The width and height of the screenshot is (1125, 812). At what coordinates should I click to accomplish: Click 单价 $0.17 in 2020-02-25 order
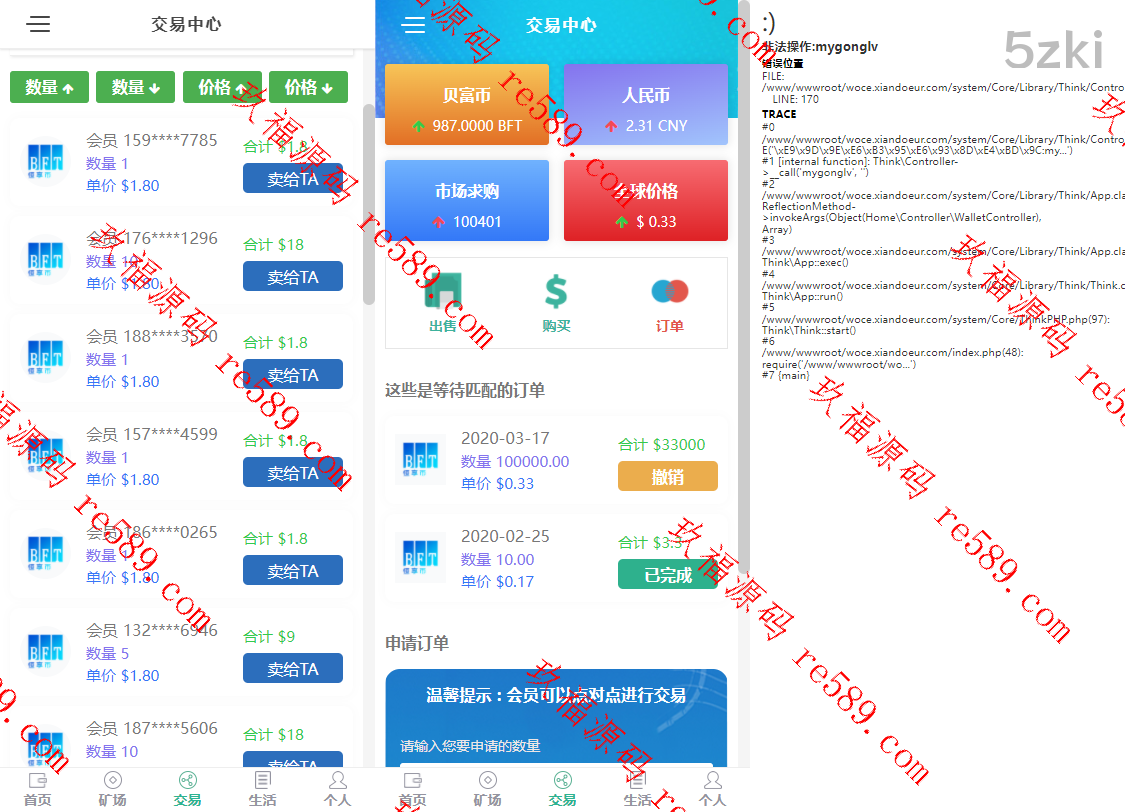(497, 581)
